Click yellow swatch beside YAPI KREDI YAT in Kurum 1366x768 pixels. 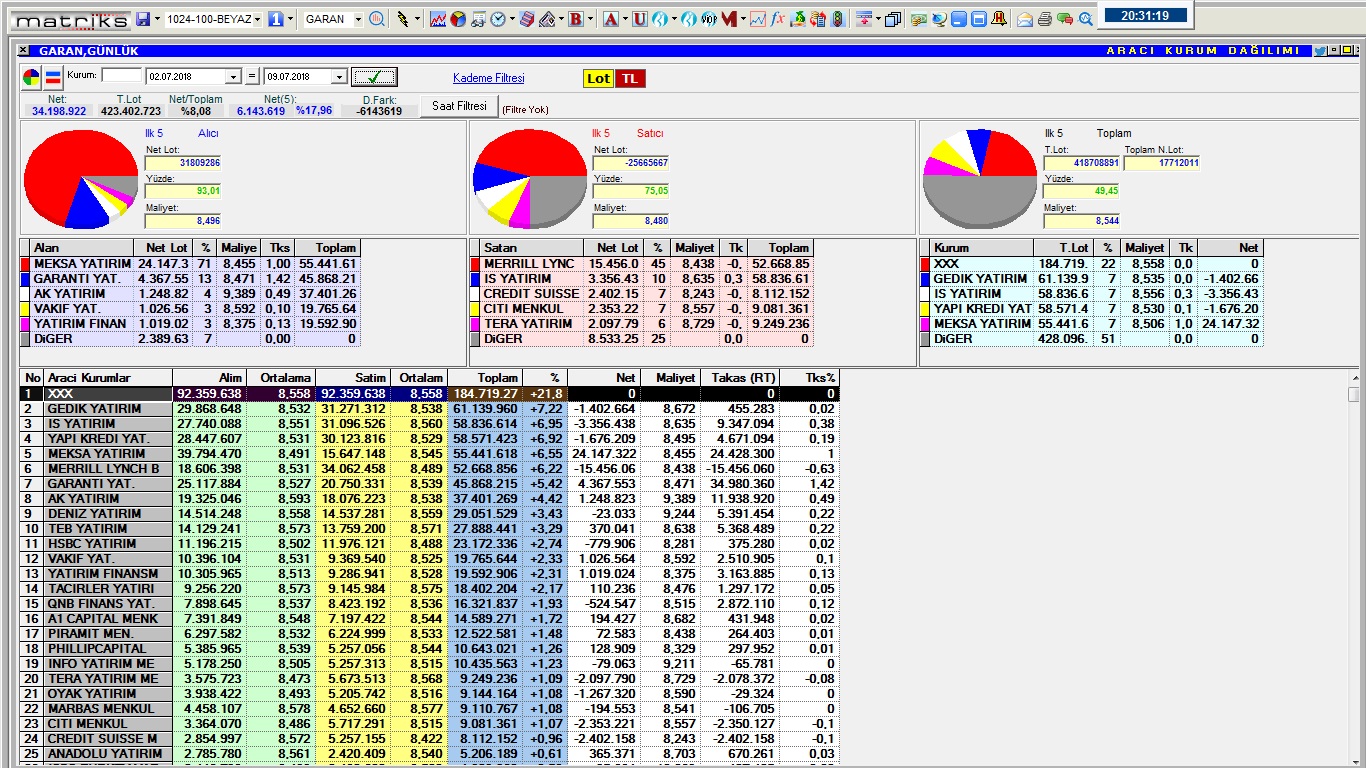point(925,309)
